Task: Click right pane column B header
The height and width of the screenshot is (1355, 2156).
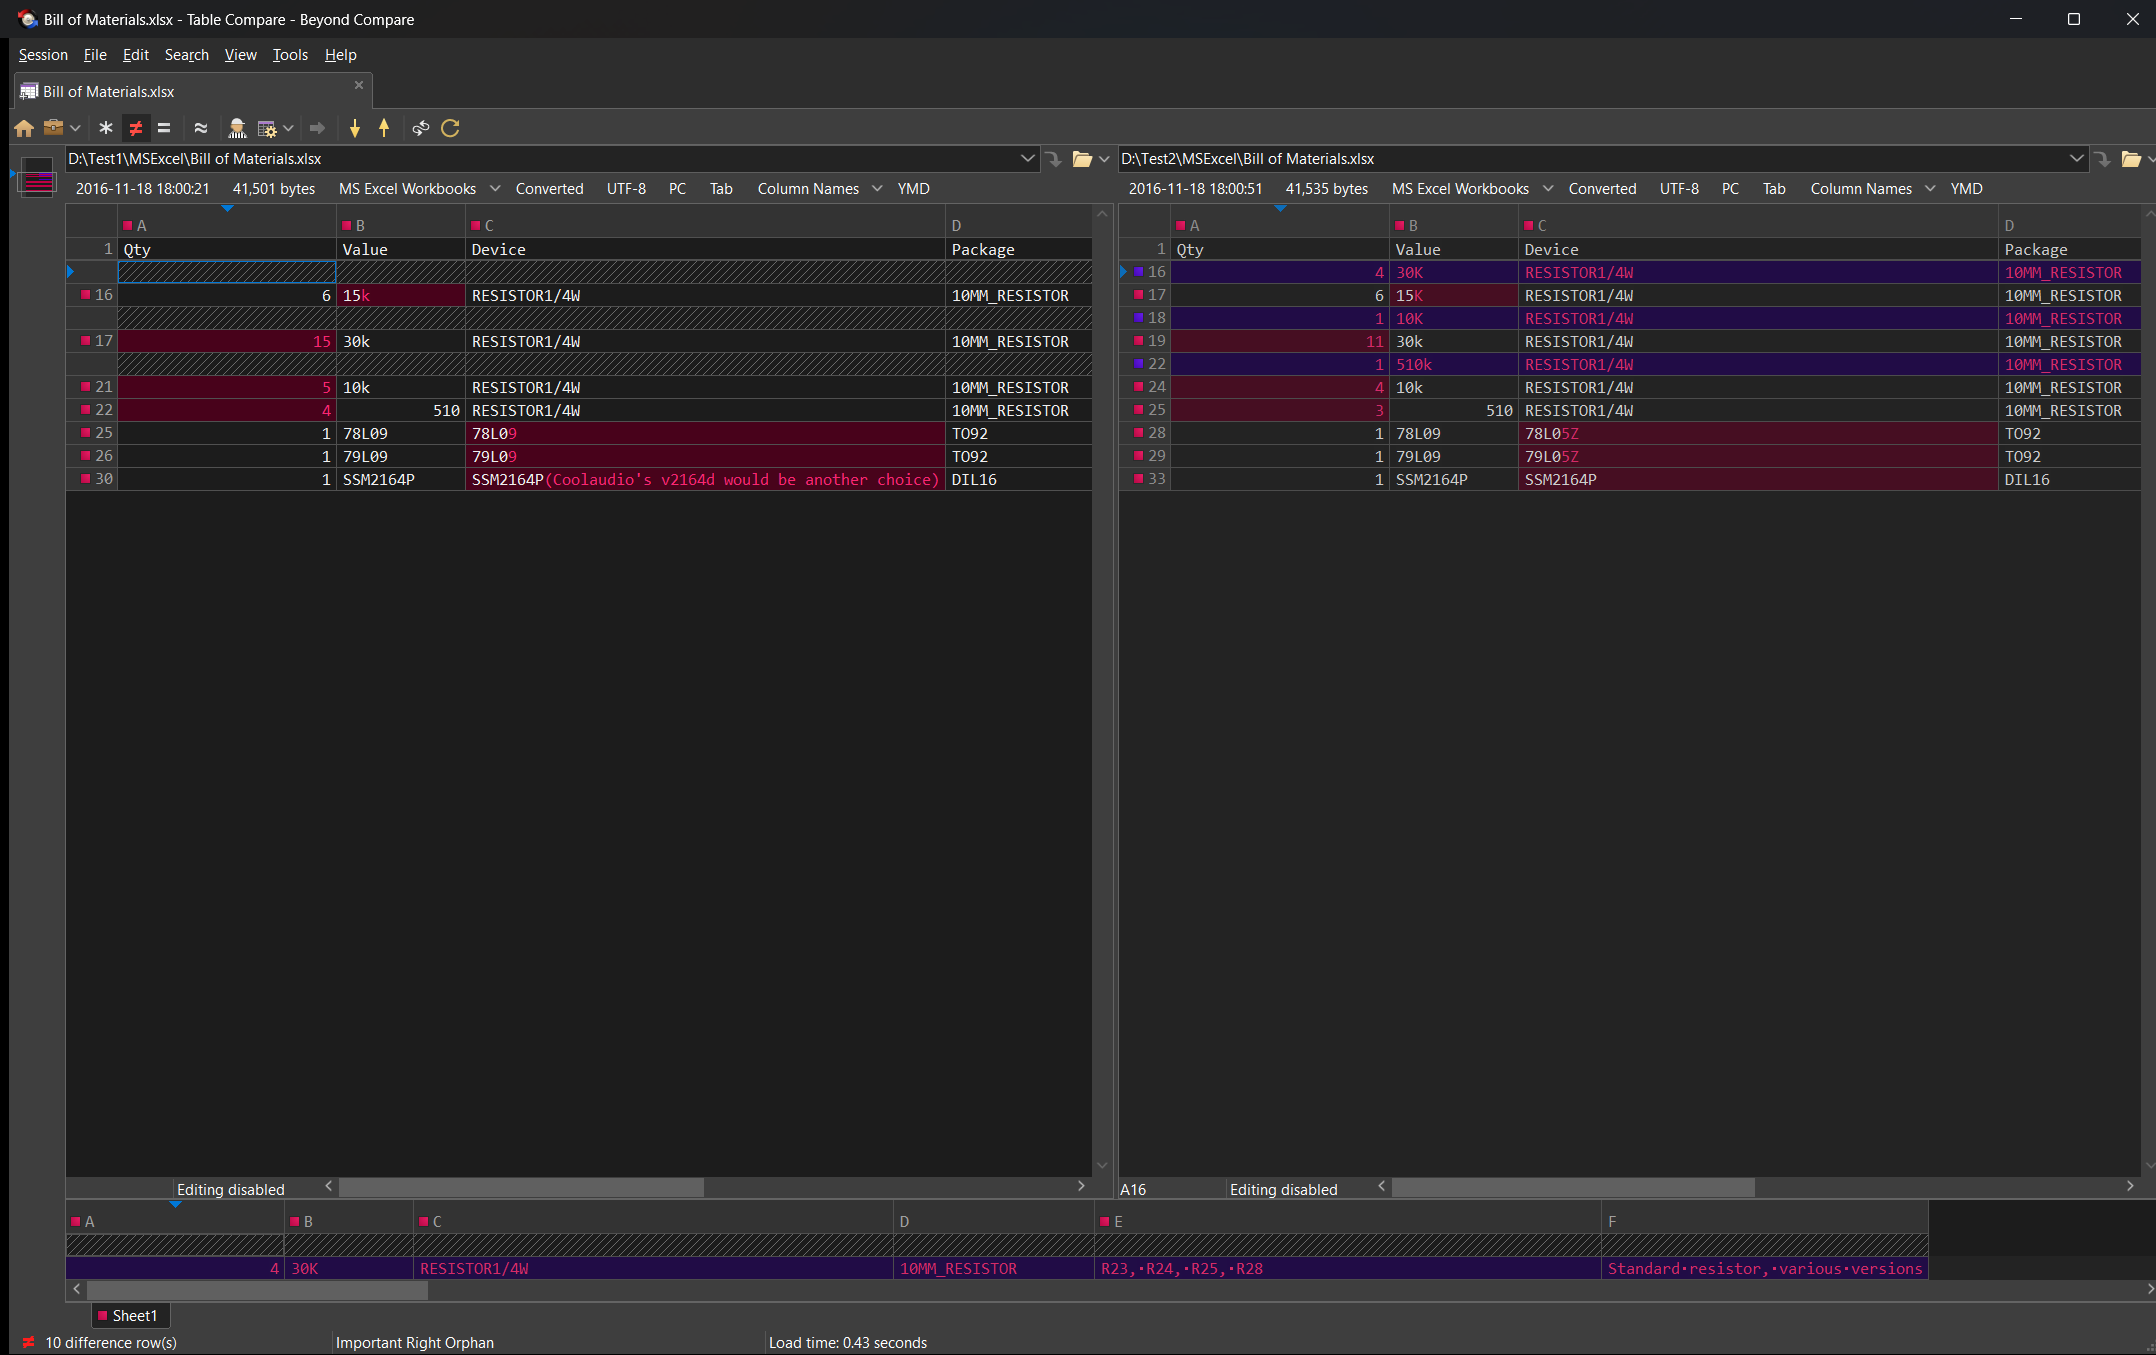Action: click(x=1454, y=225)
